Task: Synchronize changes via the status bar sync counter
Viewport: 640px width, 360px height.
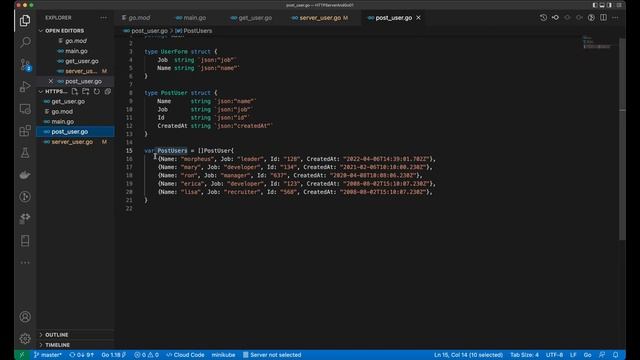Action: point(82,355)
